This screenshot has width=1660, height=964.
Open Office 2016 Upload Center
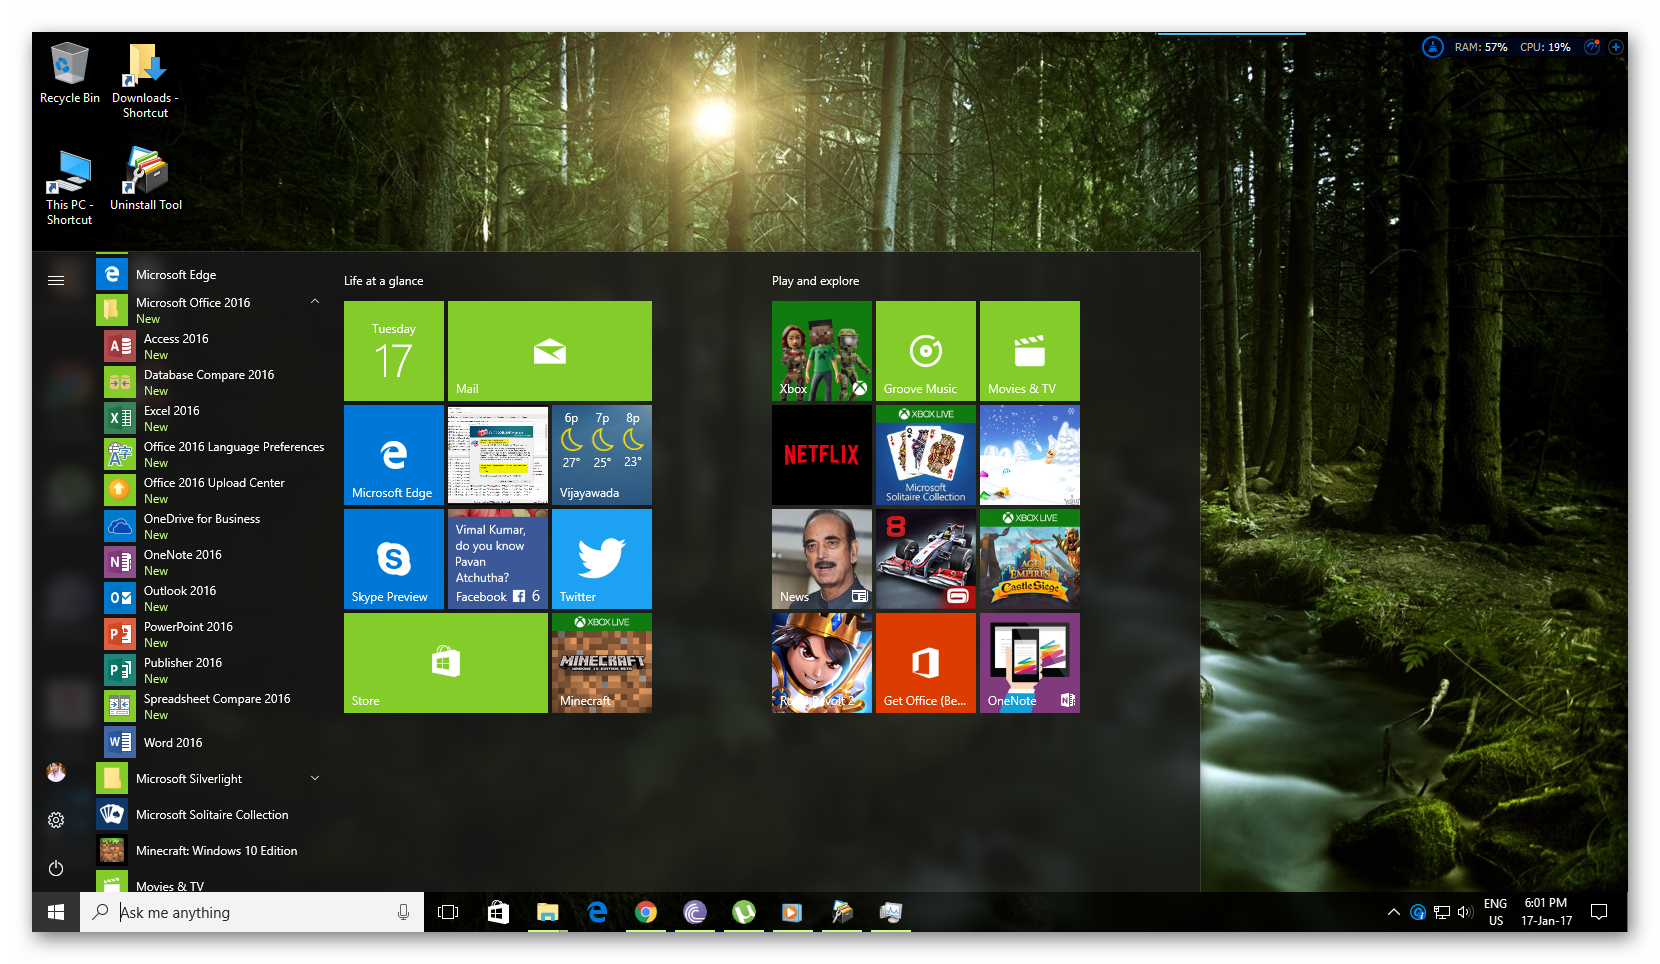pyautogui.click(x=216, y=490)
